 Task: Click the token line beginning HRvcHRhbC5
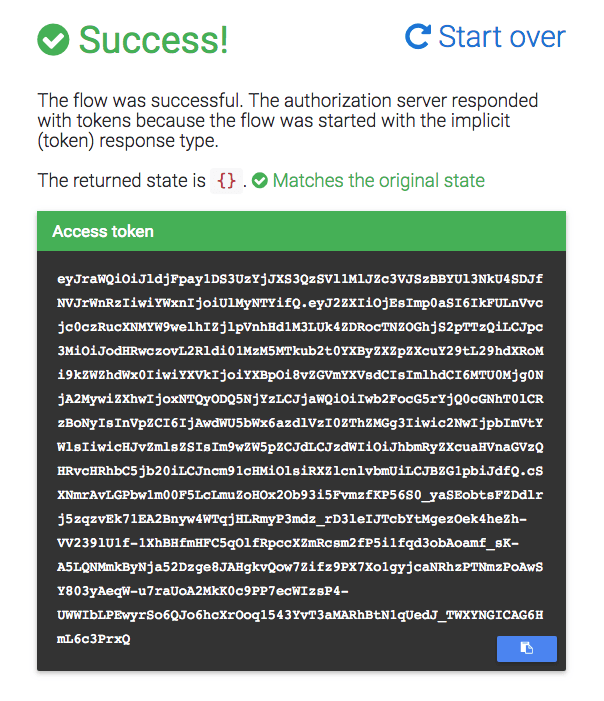pos(300,471)
